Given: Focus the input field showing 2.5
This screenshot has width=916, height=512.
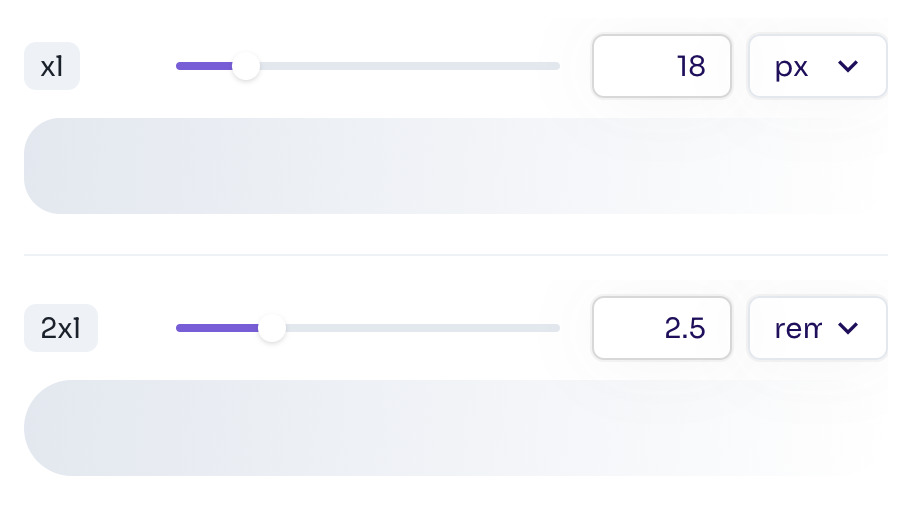Looking at the screenshot, I should (x=661, y=329).
